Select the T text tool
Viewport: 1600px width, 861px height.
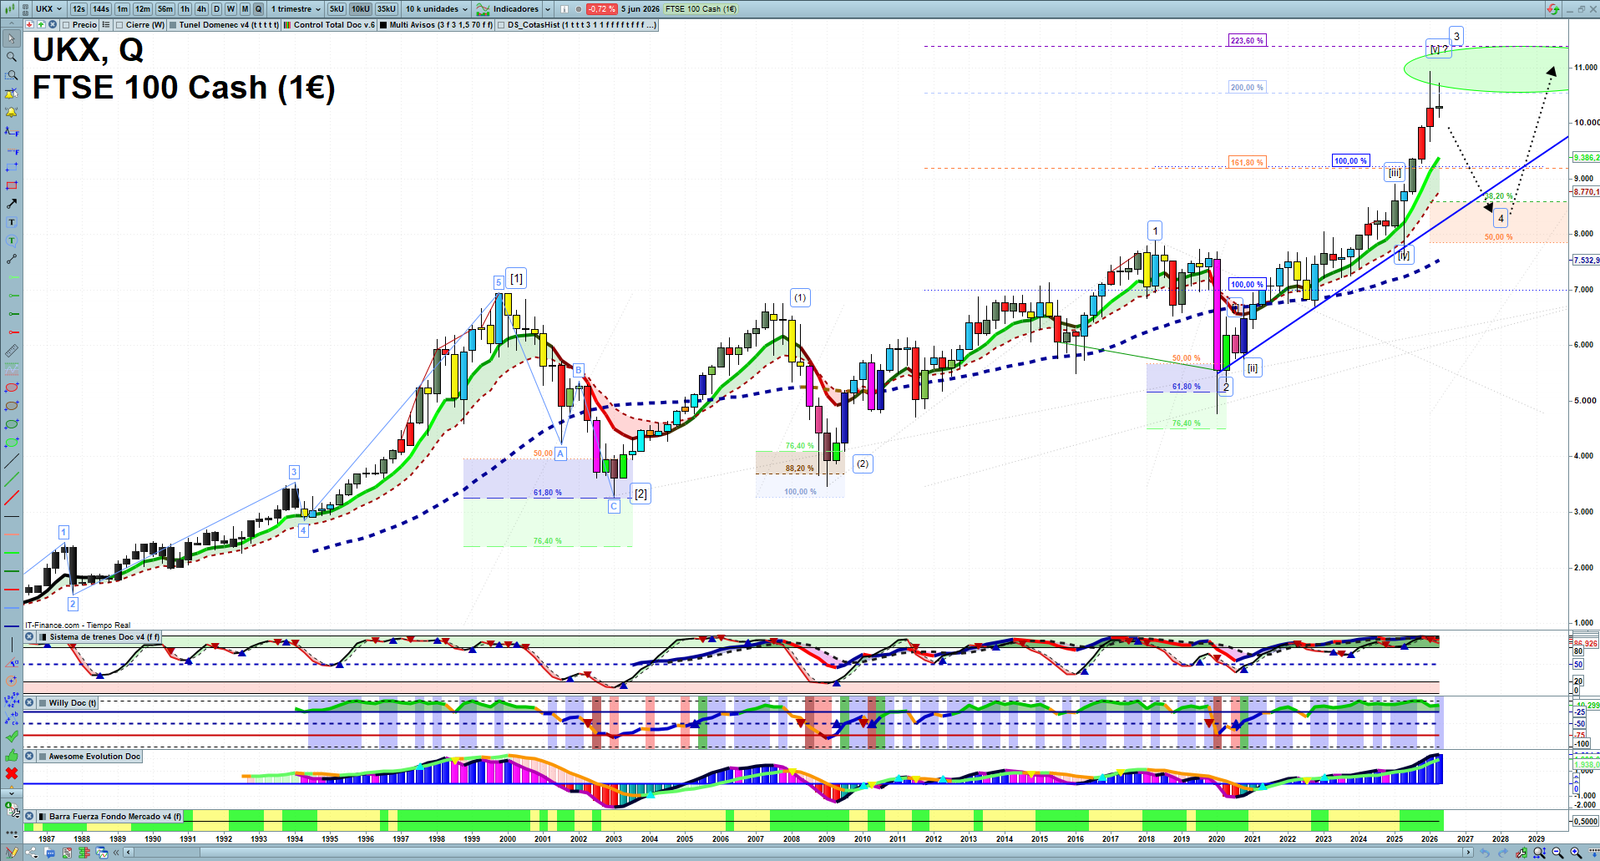(12, 221)
